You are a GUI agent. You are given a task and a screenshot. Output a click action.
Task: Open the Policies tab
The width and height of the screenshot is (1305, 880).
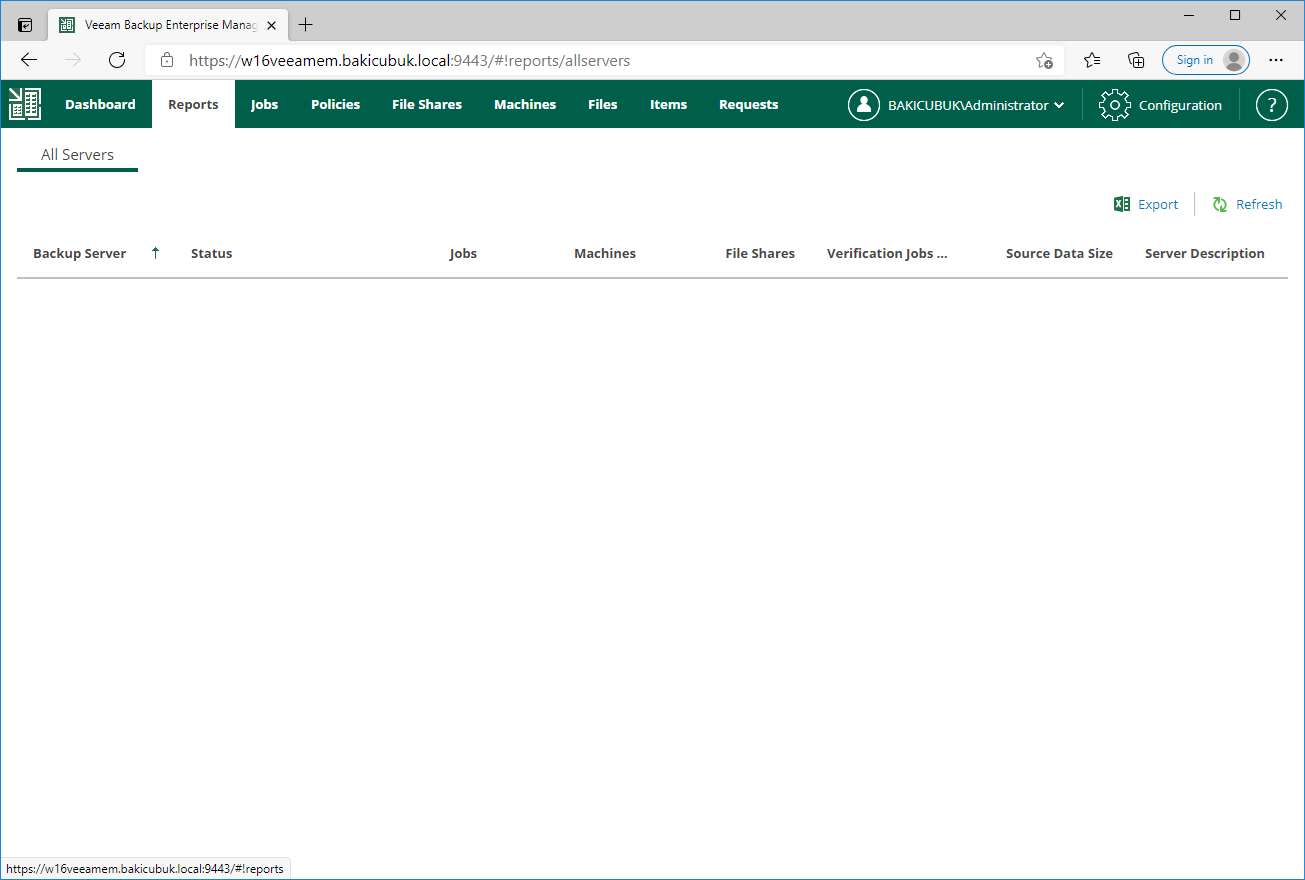[335, 104]
